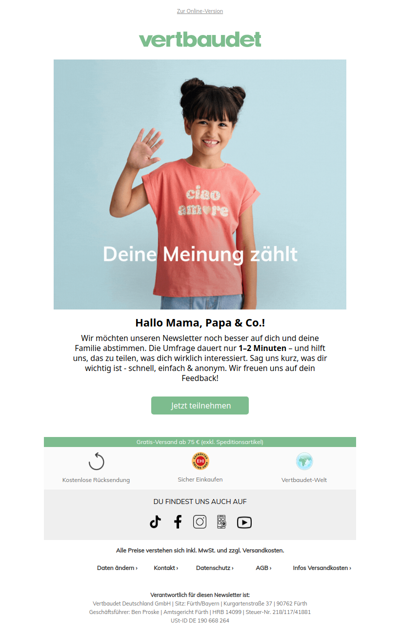Visit the Facebook page via icon
The height and width of the screenshot is (641, 400).
[178, 522]
